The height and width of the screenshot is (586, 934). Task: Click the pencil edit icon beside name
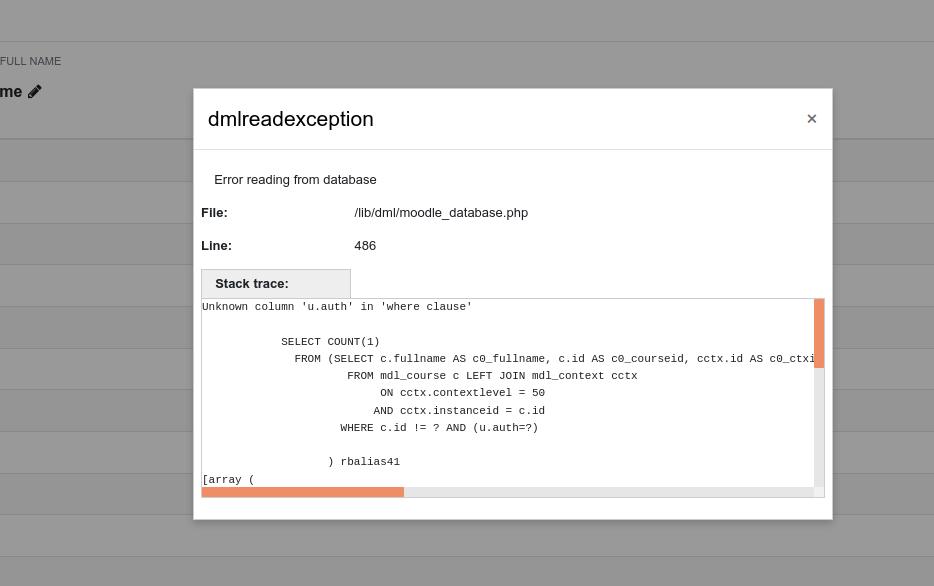click(35, 91)
